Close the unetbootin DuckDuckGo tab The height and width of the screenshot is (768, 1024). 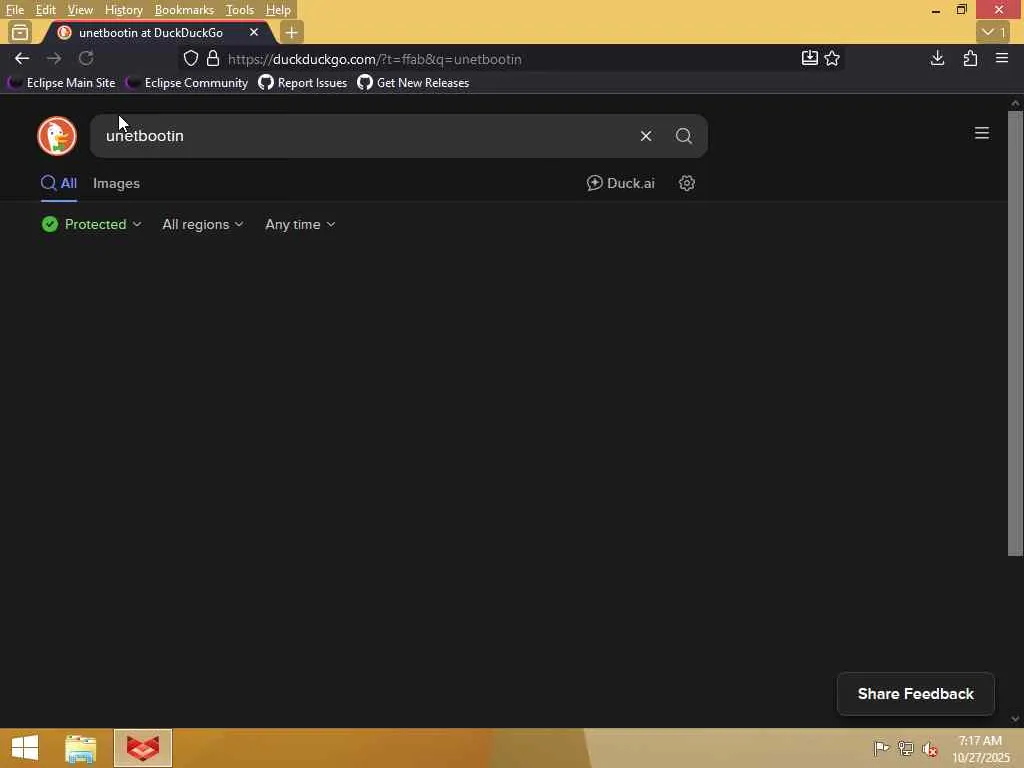(x=254, y=32)
